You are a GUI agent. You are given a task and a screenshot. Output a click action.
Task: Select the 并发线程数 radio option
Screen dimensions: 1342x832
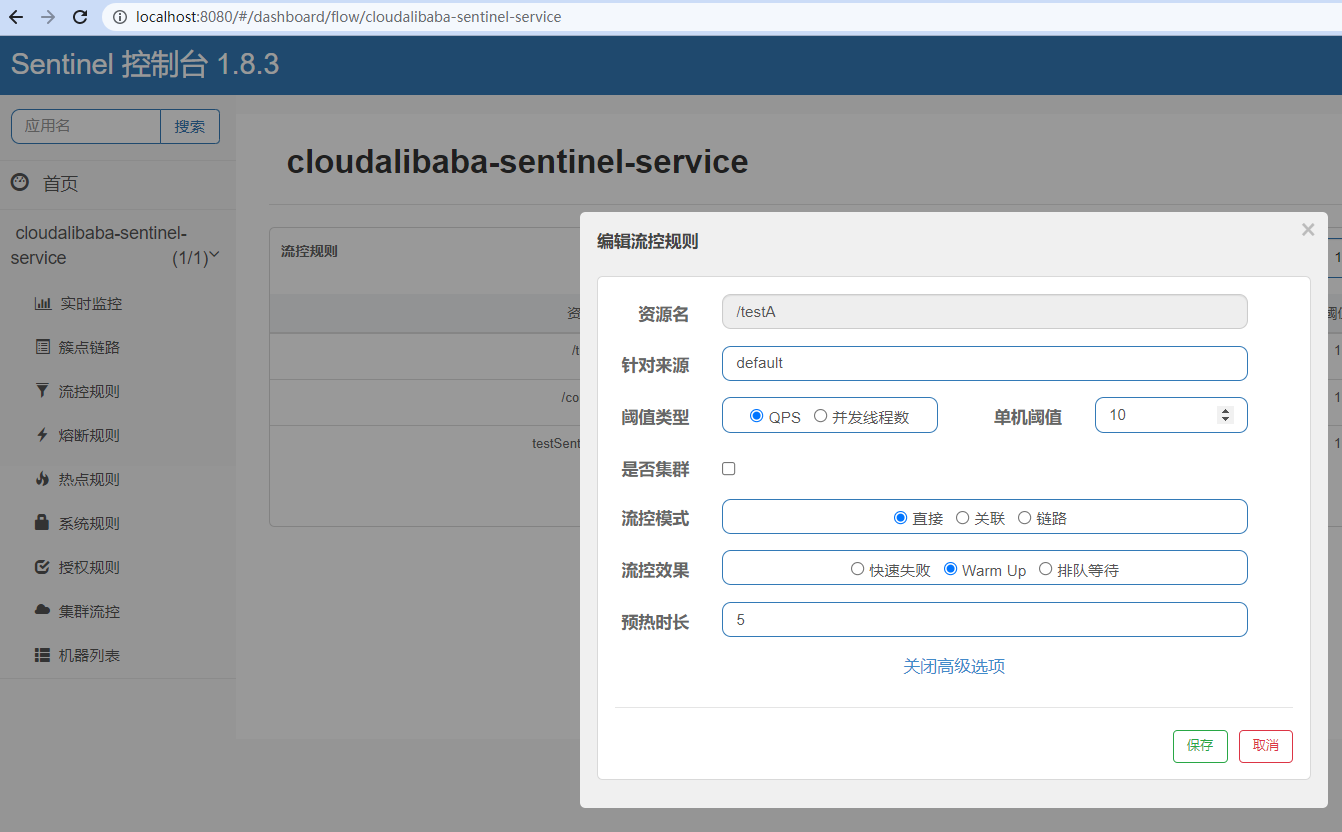coord(820,416)
